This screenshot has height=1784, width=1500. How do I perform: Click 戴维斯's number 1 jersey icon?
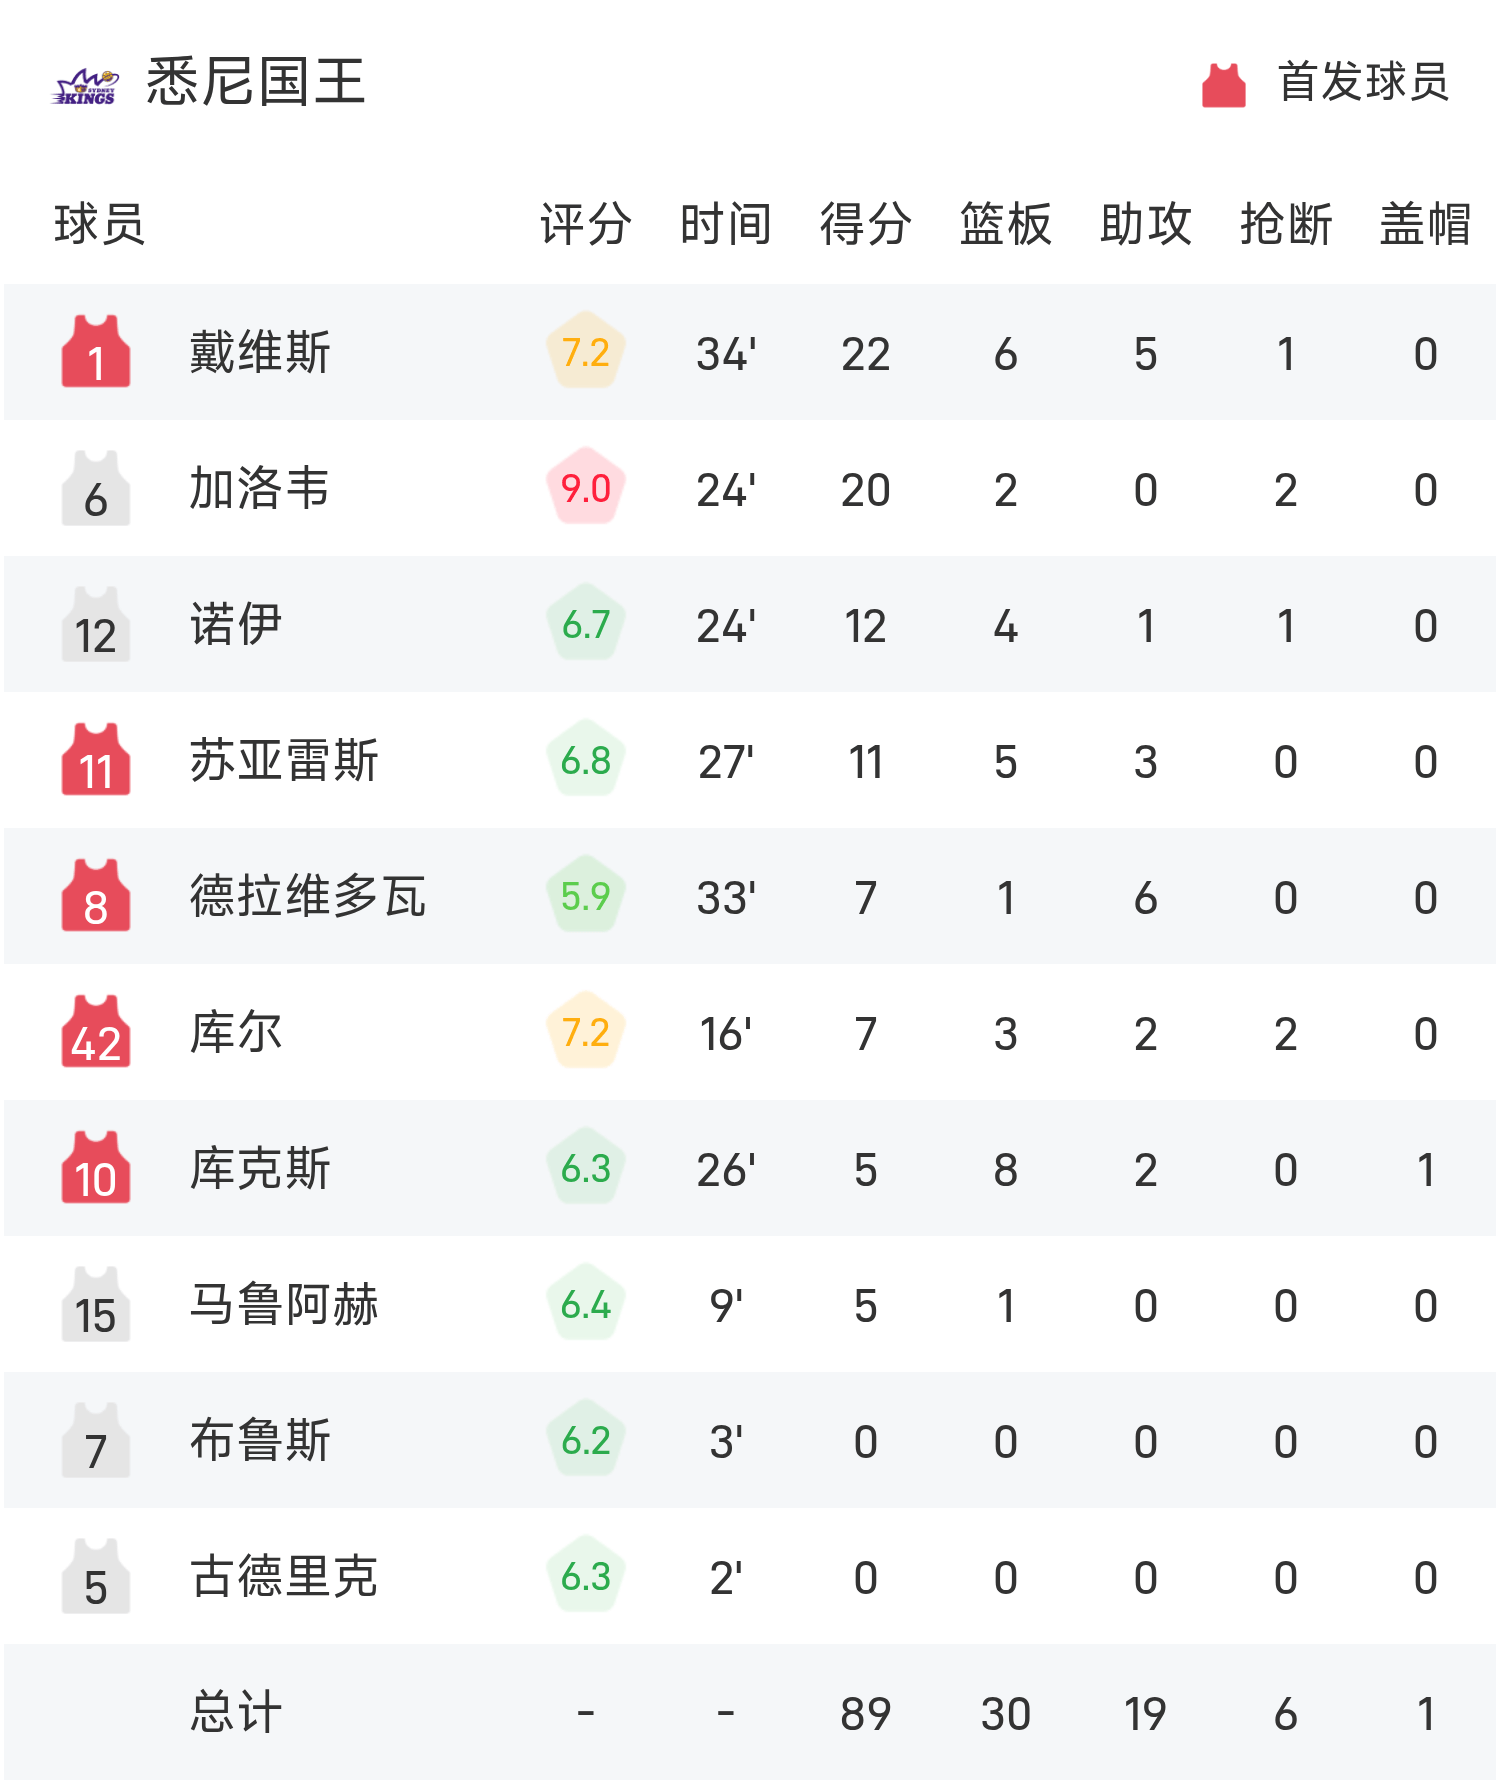96,352
